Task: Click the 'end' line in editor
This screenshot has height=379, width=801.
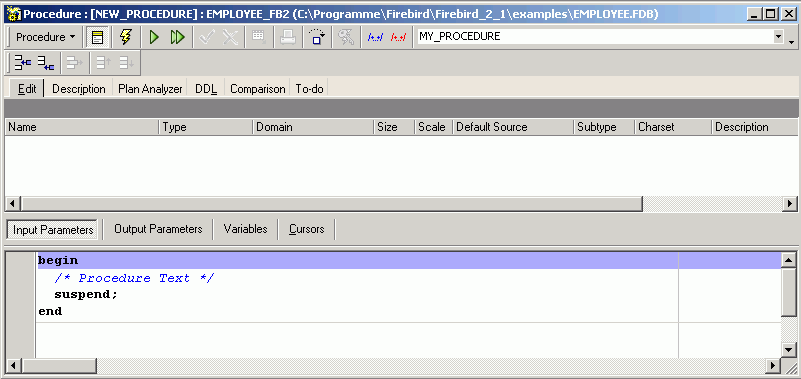Action: 50,311
